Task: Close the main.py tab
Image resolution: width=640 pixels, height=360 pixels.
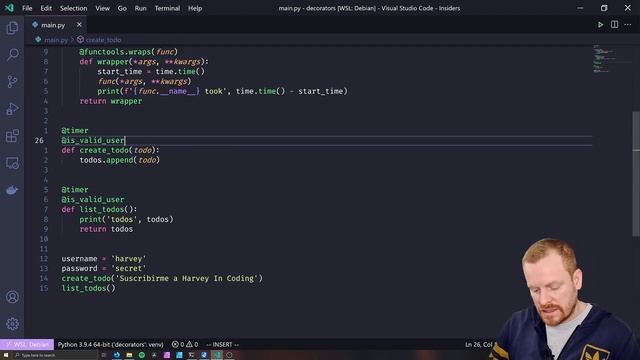Action: coord(79,25)
